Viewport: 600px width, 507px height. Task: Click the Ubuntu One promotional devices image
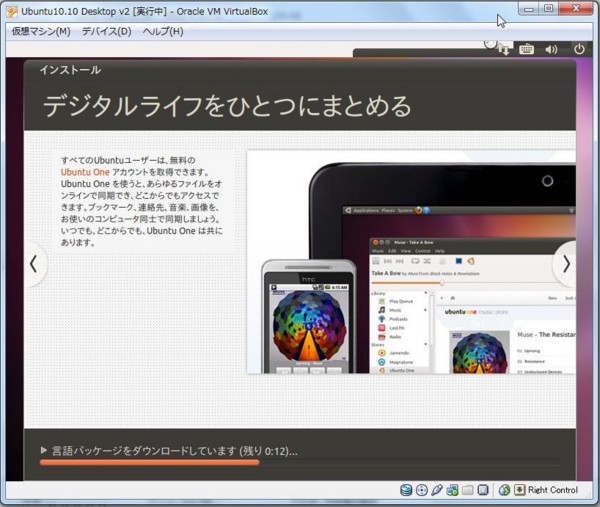[x=411, y=262]
